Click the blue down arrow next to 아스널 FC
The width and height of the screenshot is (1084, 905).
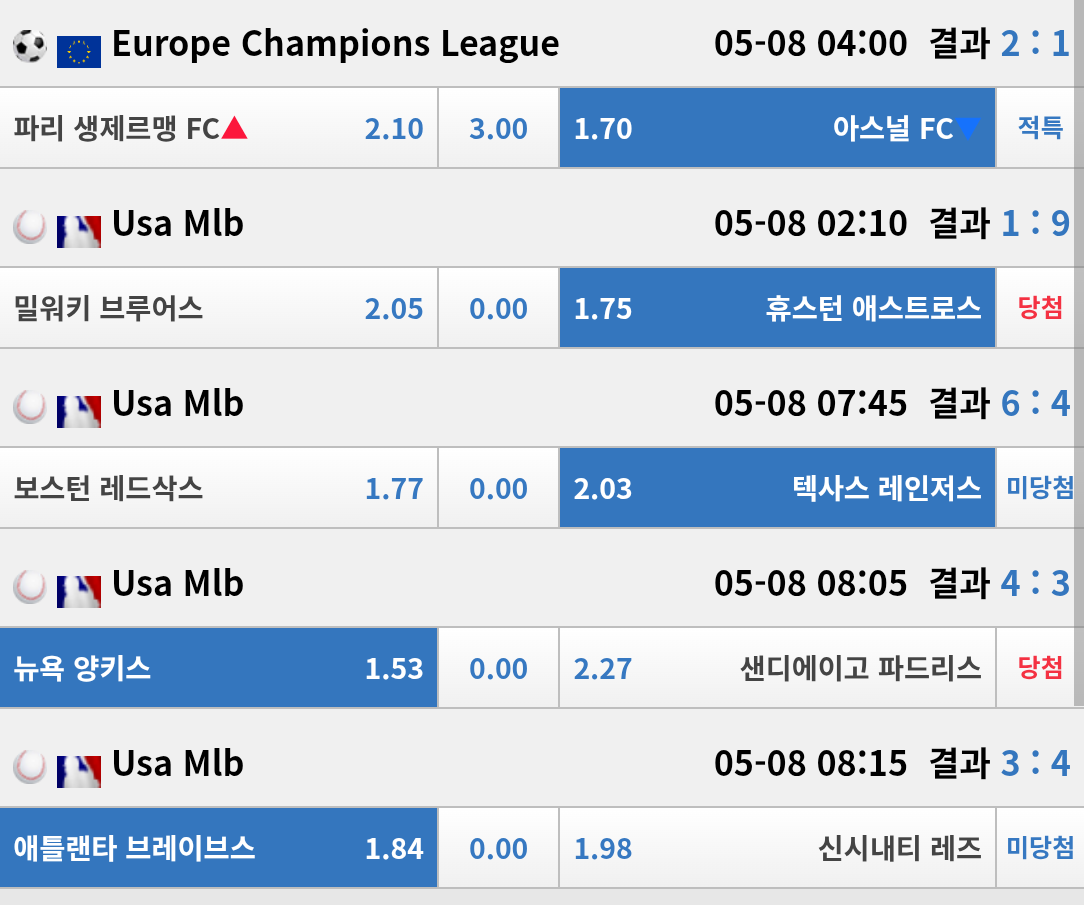point(967,127)
